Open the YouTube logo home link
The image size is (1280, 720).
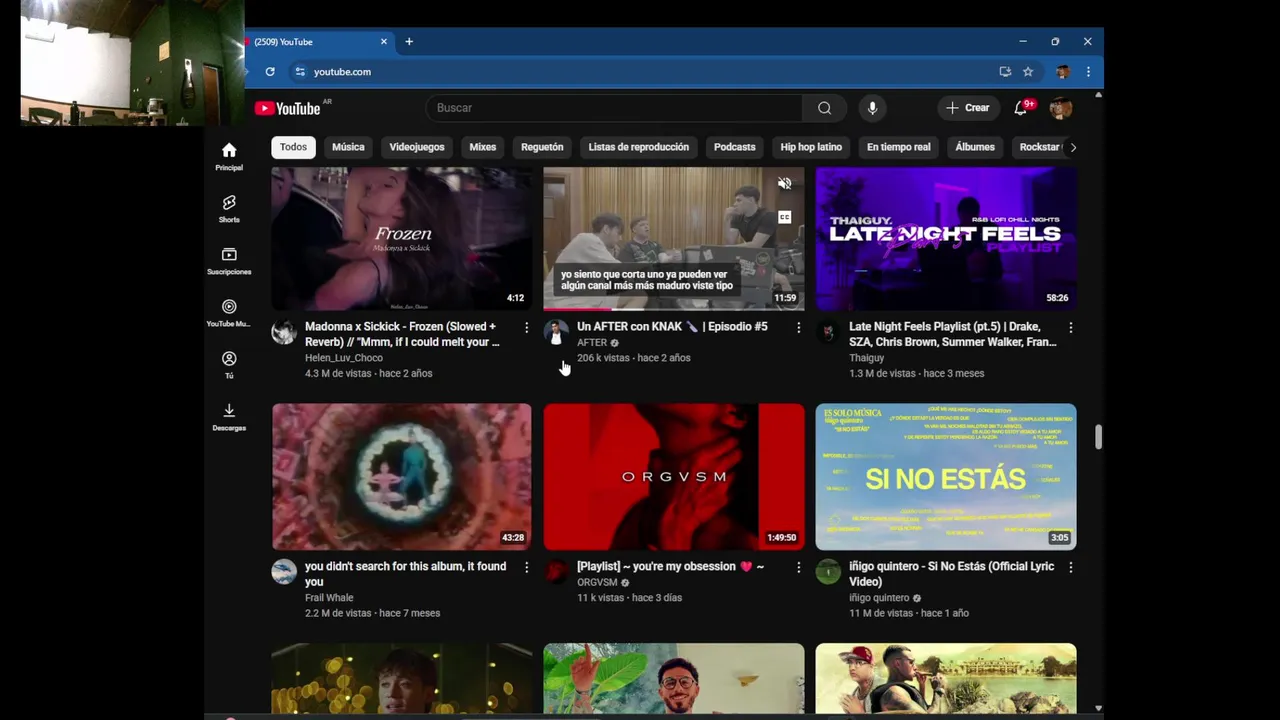pos(288,108)
